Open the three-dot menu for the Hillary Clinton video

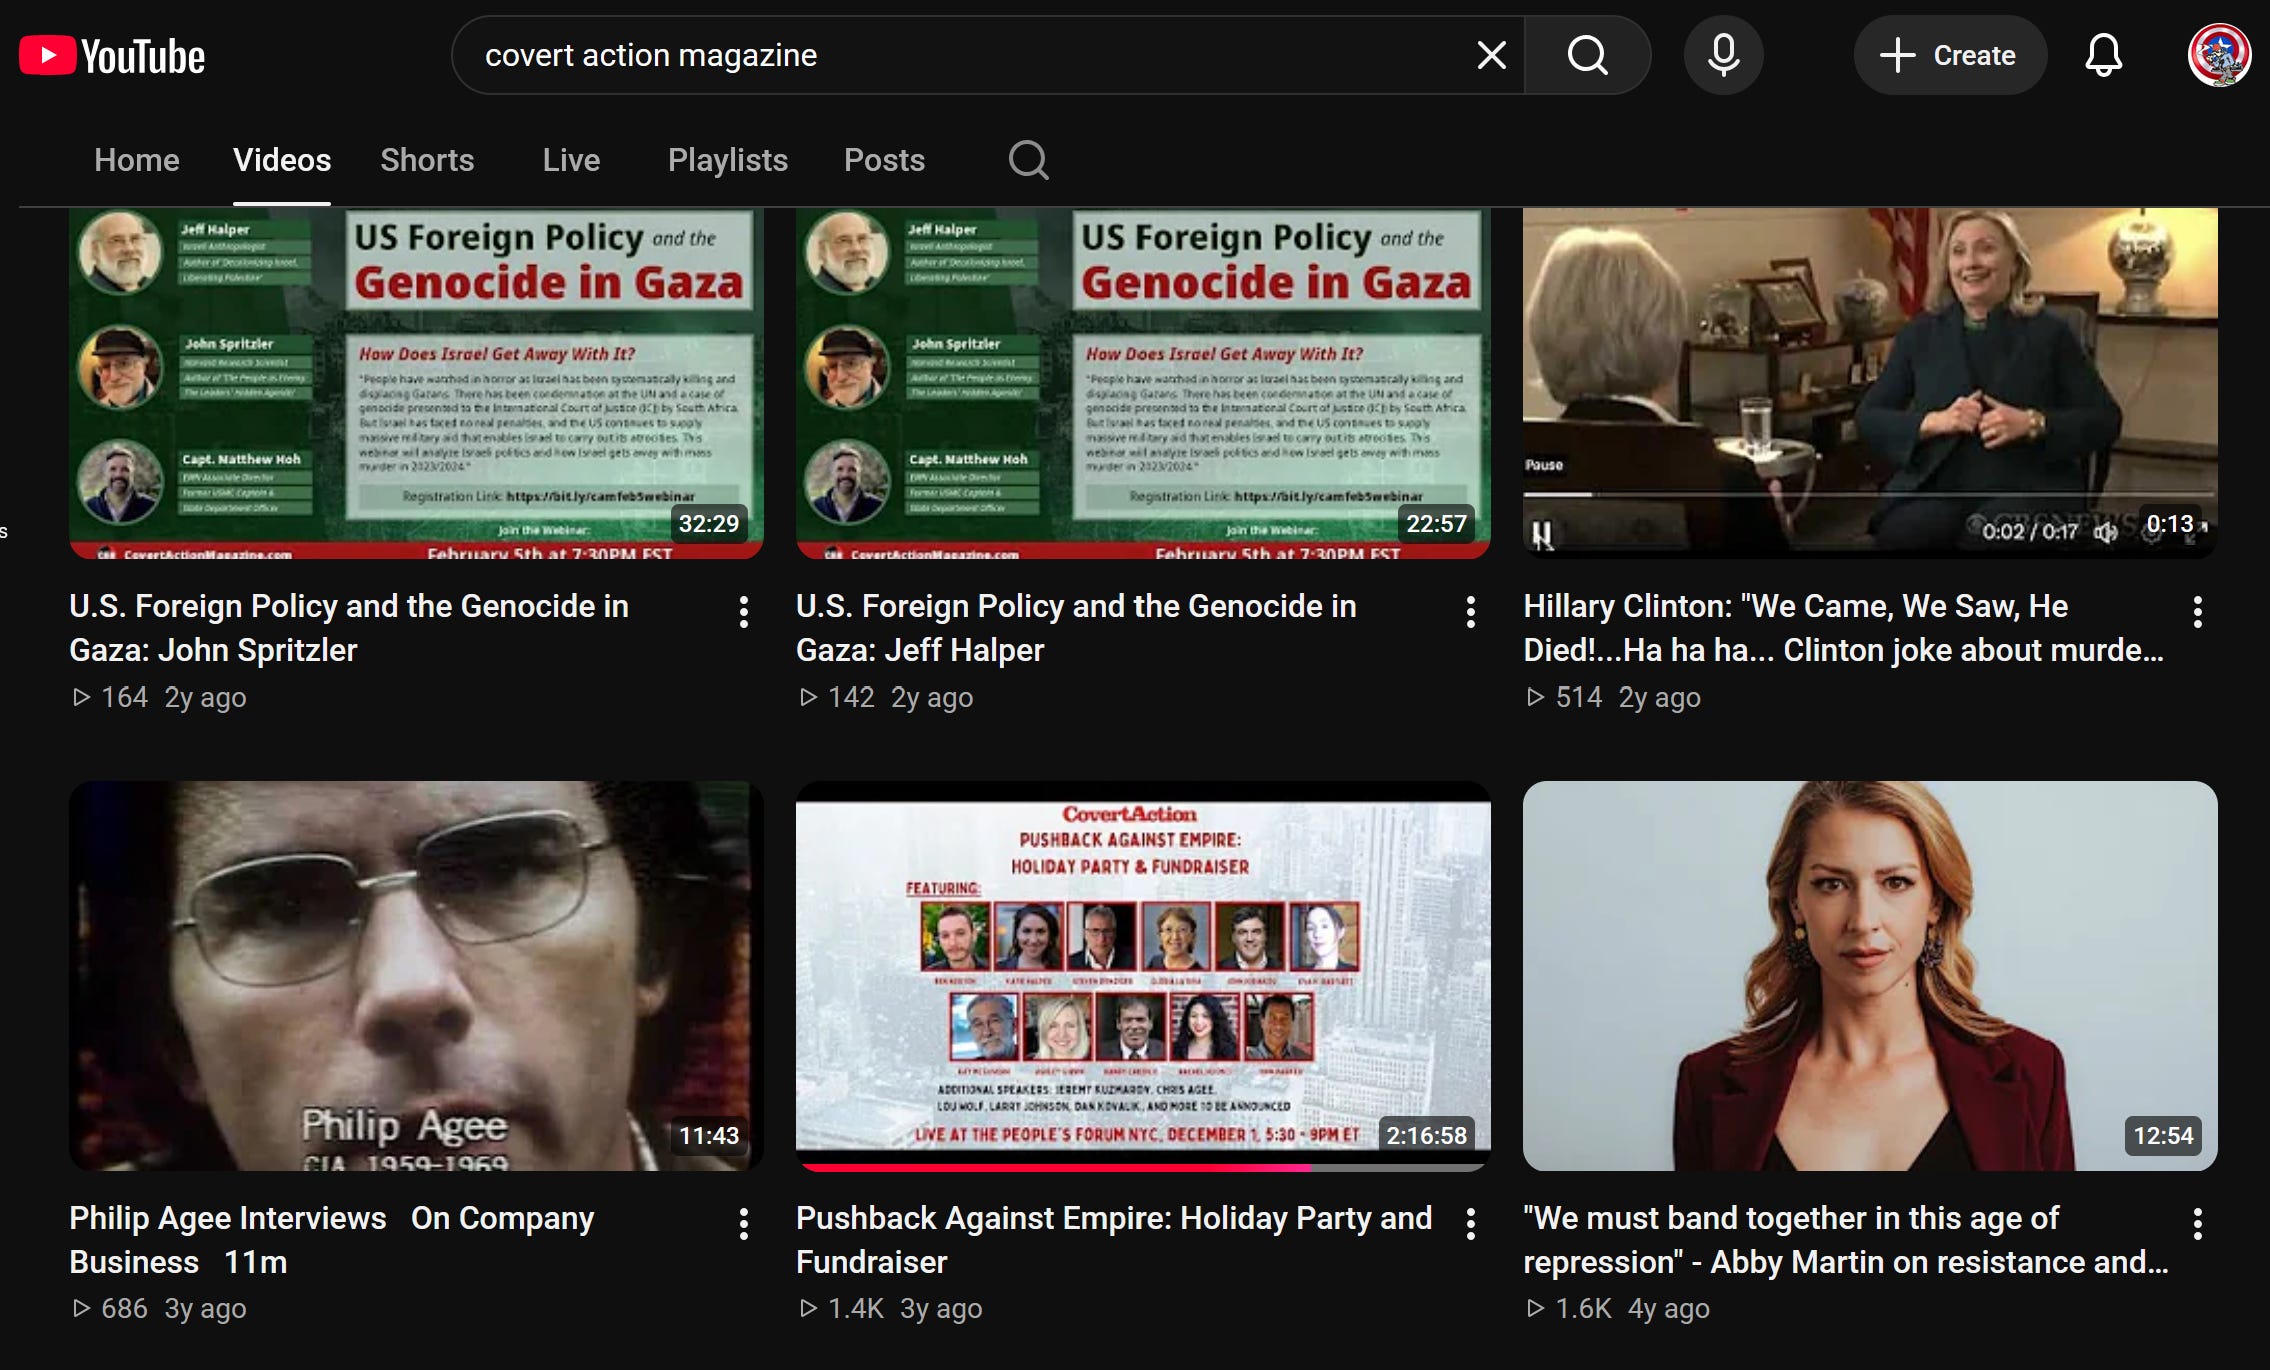(2197, 612)
